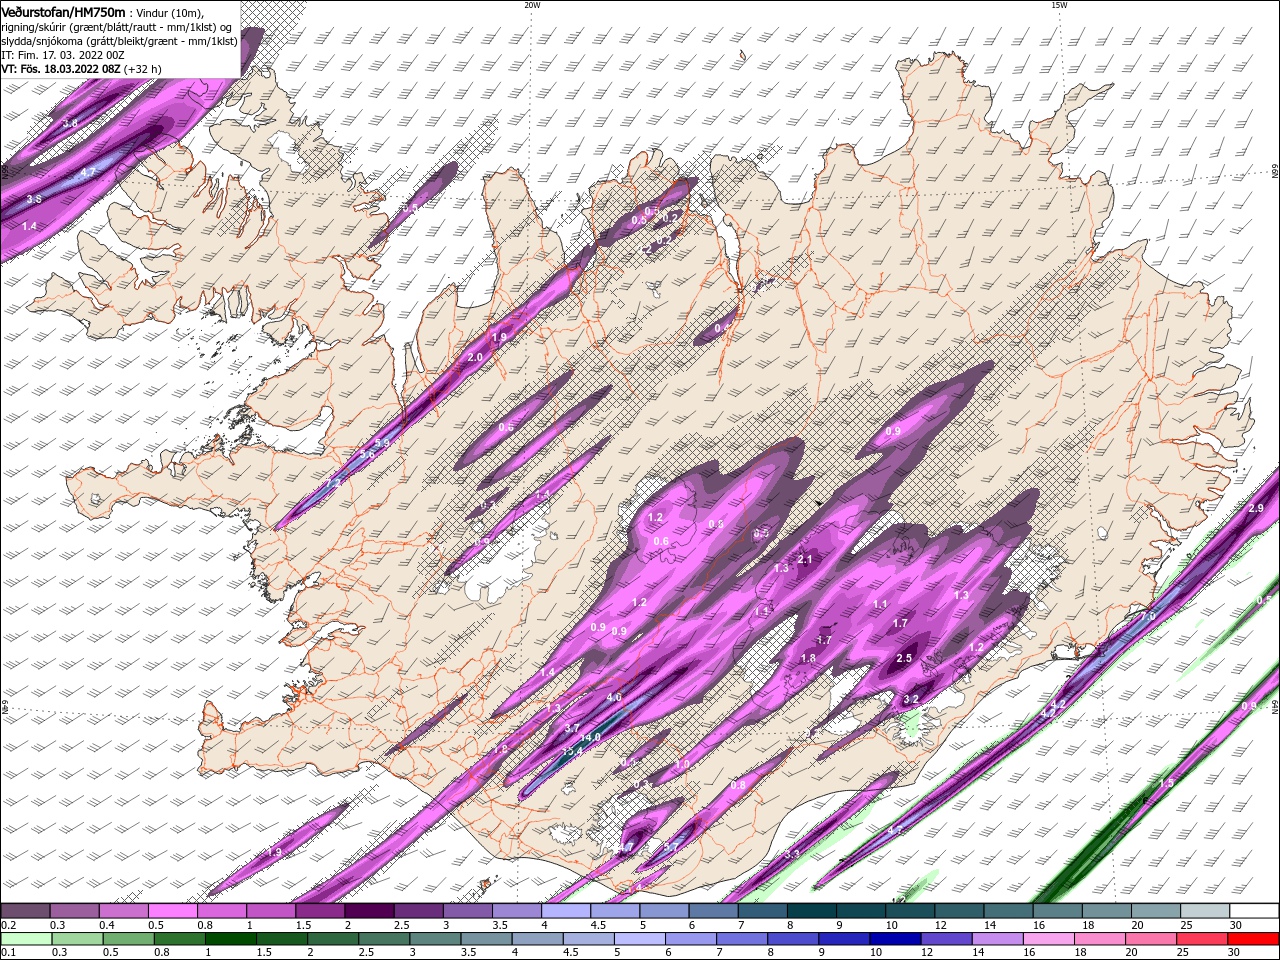The image size is (1280, 960).
Task: Select white top swatch starting at 30
Action: click(x=1254, y=911)
